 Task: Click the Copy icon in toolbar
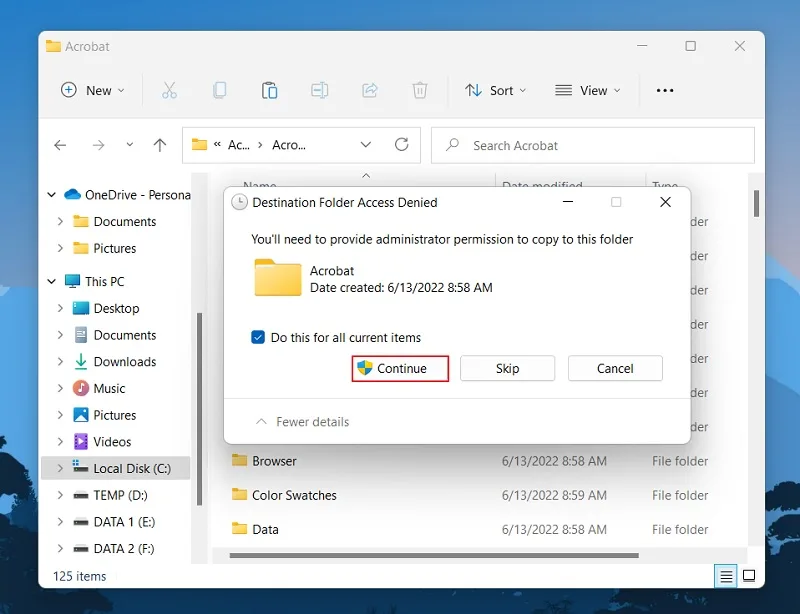(220, 90)
